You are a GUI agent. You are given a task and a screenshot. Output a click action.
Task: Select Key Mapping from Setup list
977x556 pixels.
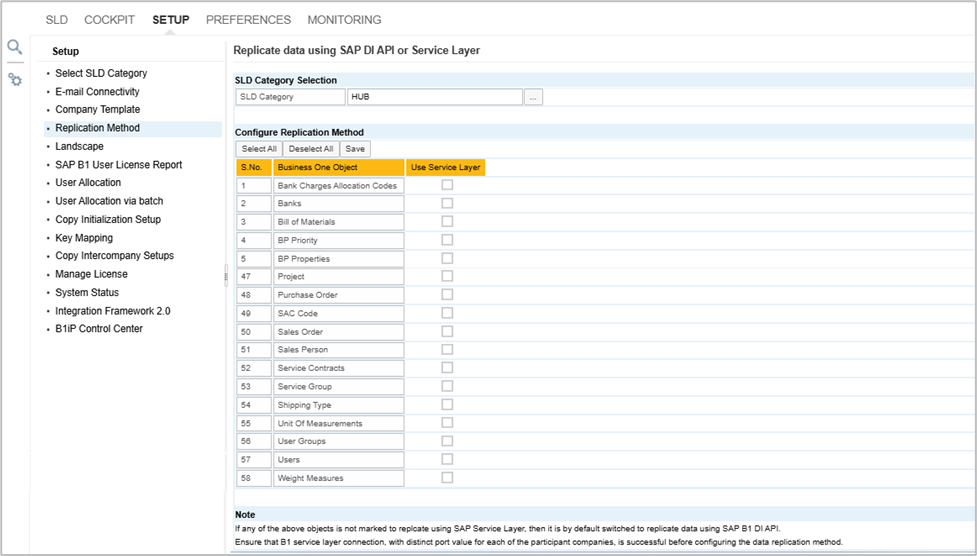coord(84,238)
